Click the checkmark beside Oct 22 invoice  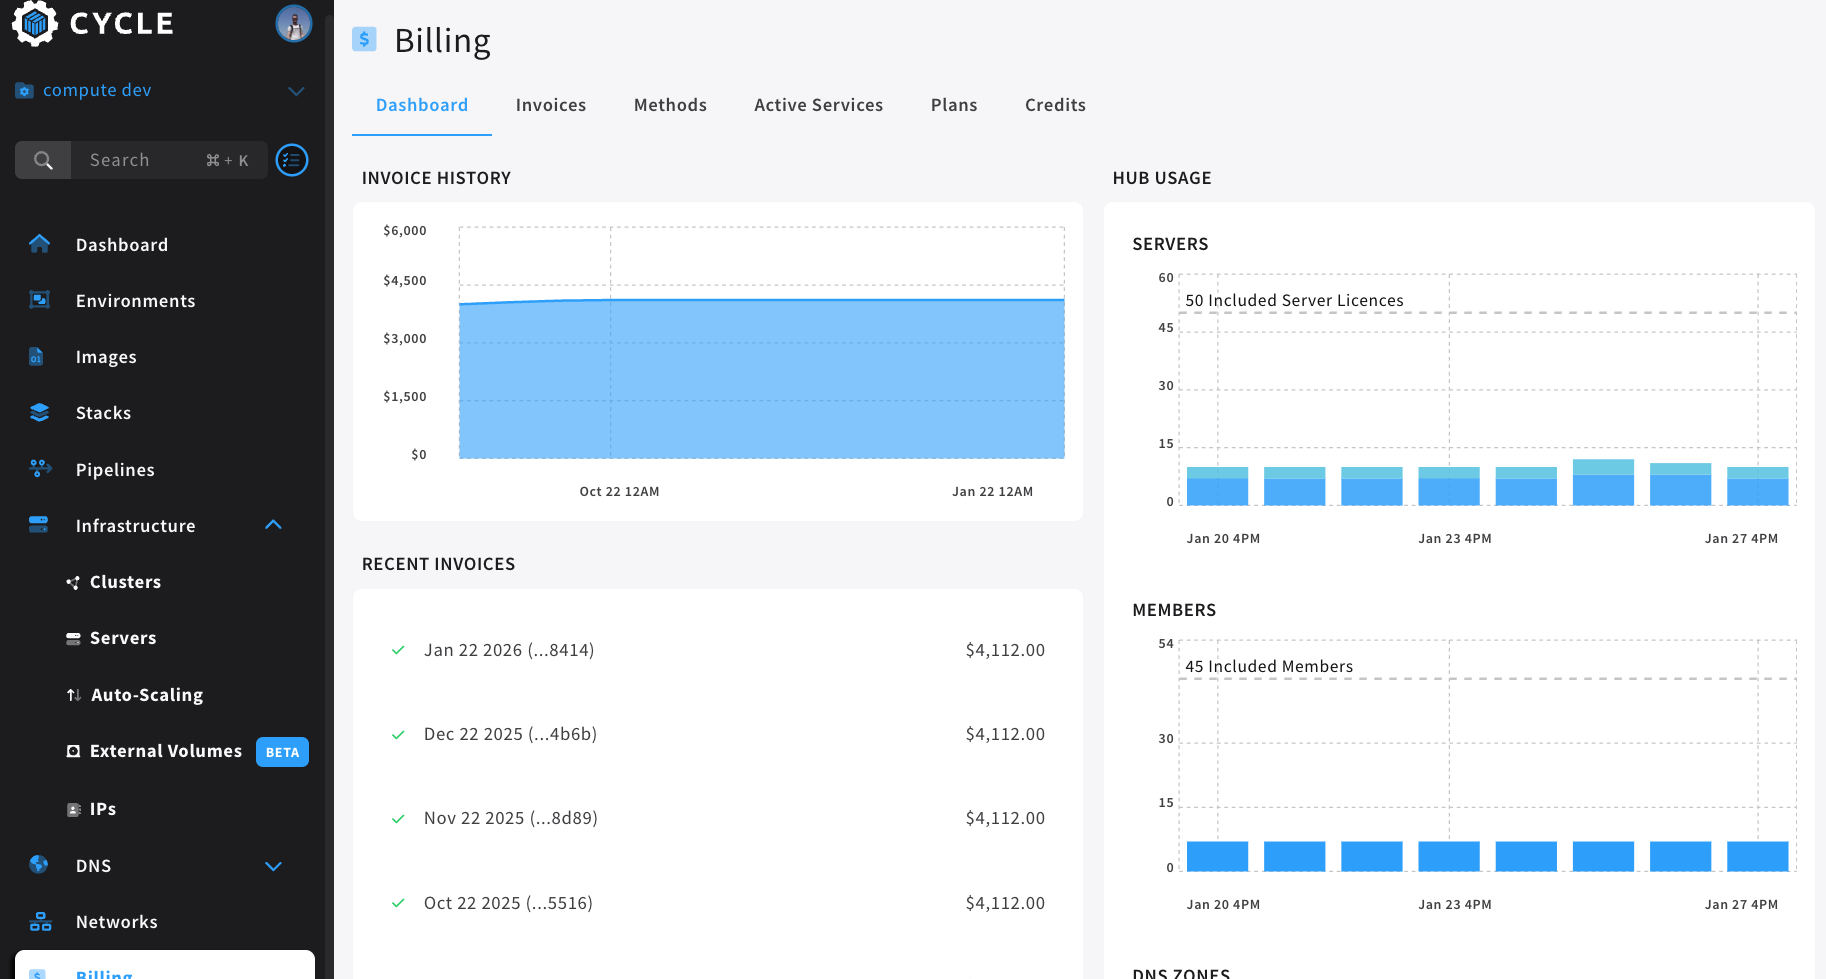point(397,902)
